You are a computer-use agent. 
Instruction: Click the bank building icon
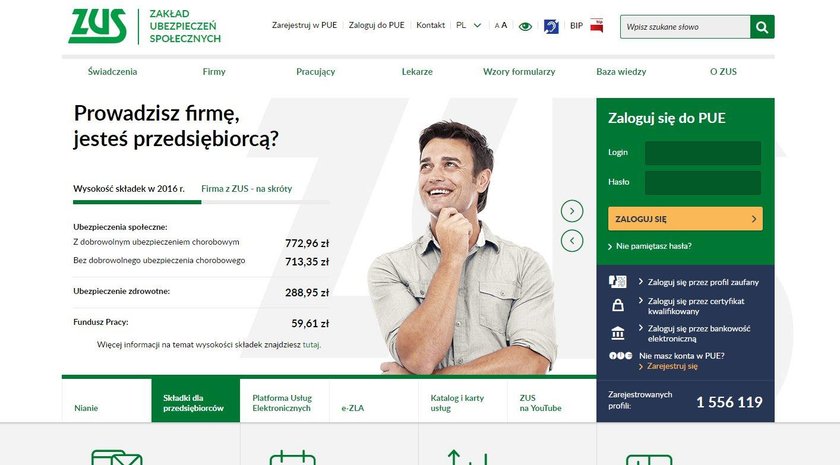618,333
